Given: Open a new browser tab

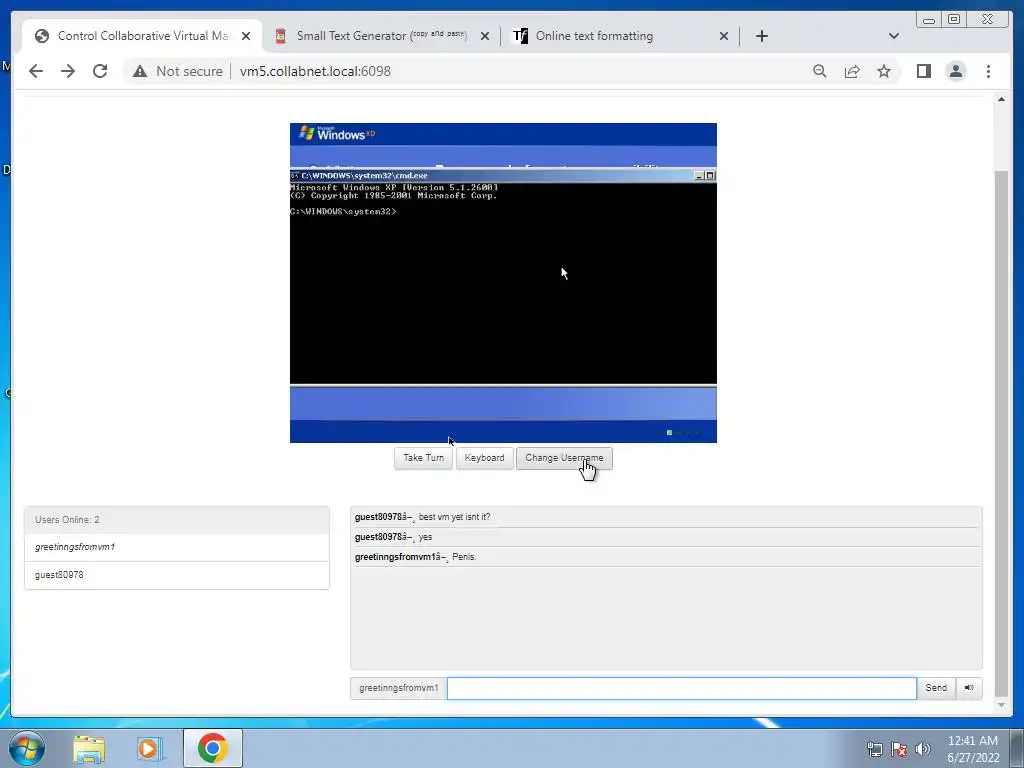Looking at the screenshot, I should pos(761,36).
